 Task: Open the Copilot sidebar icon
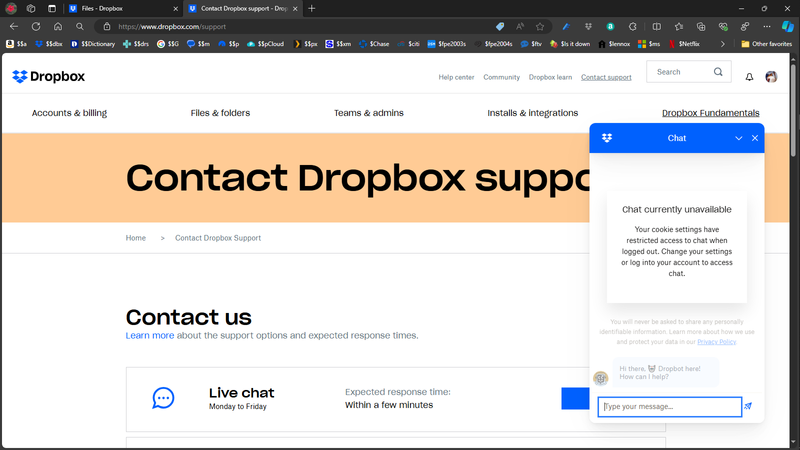coord(788,27)
